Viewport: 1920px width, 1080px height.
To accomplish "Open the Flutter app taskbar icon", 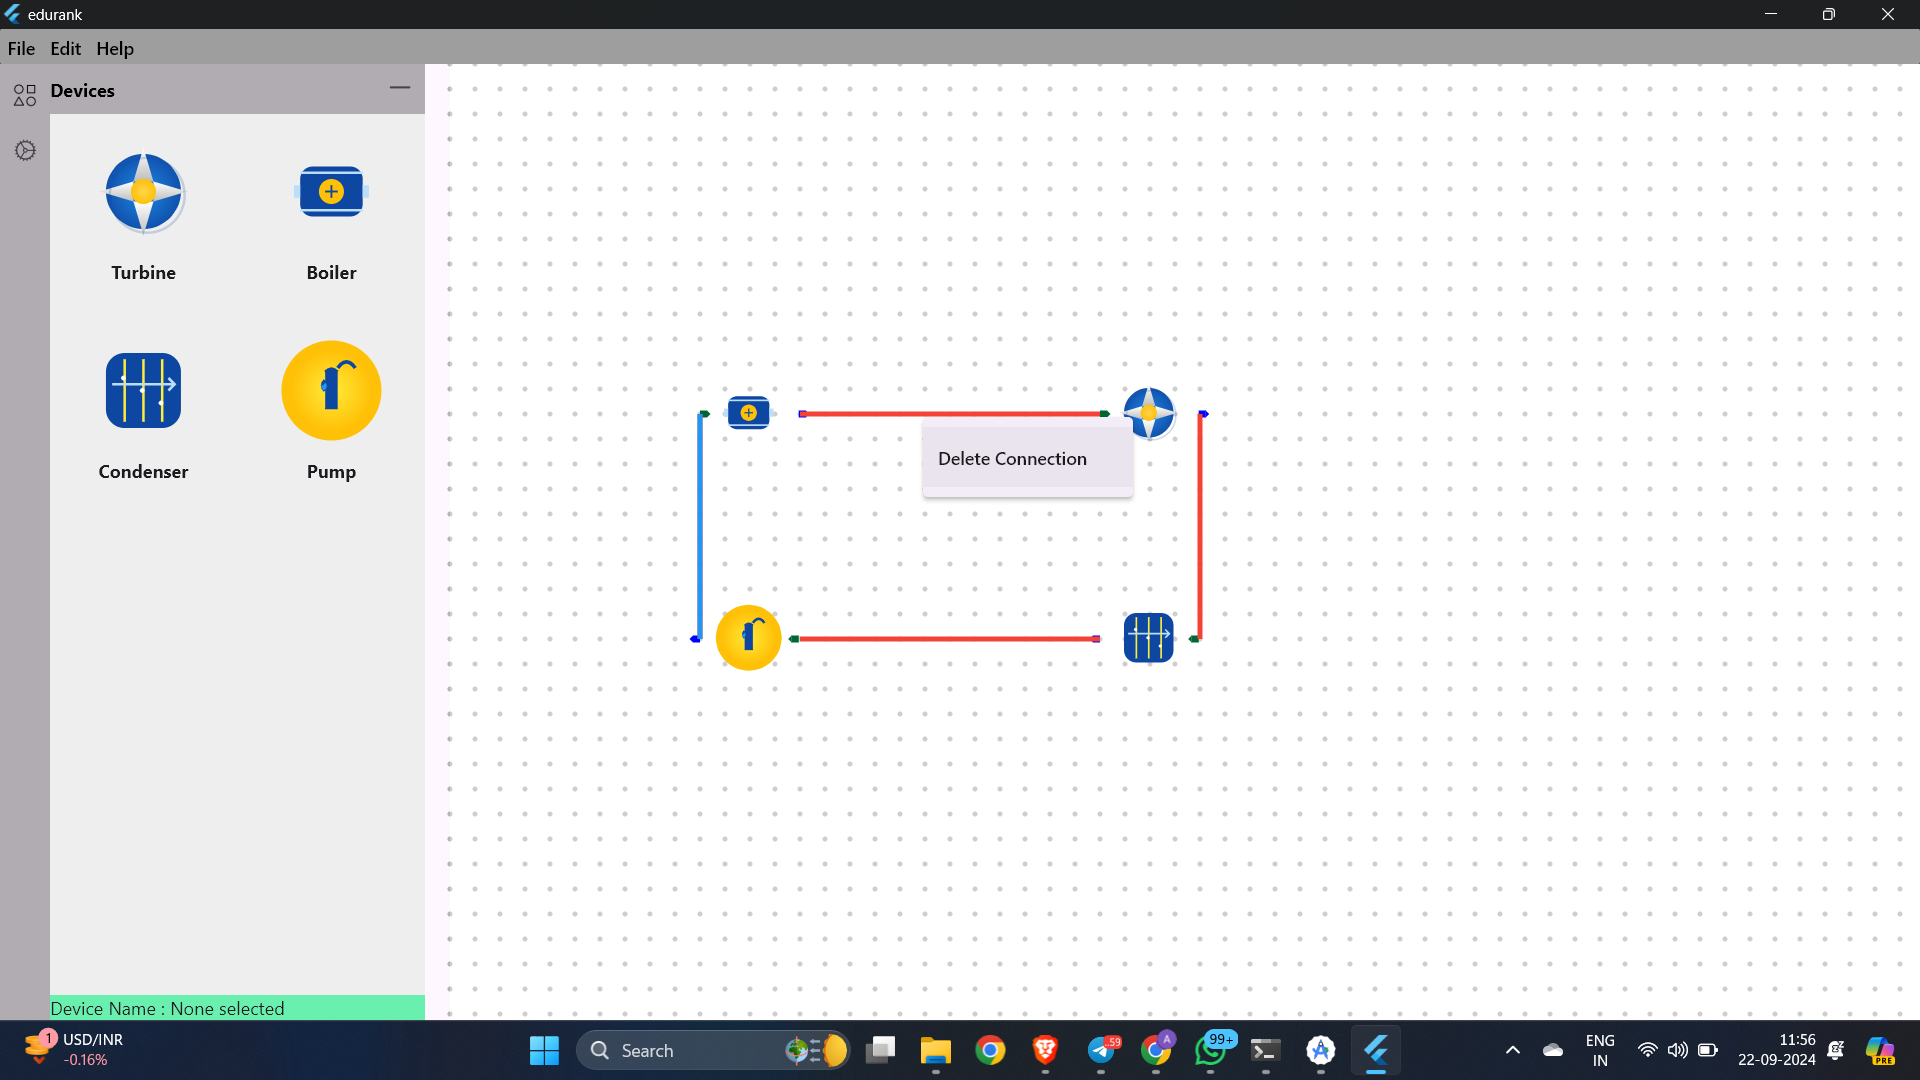I will (x=1376, y=1050).
